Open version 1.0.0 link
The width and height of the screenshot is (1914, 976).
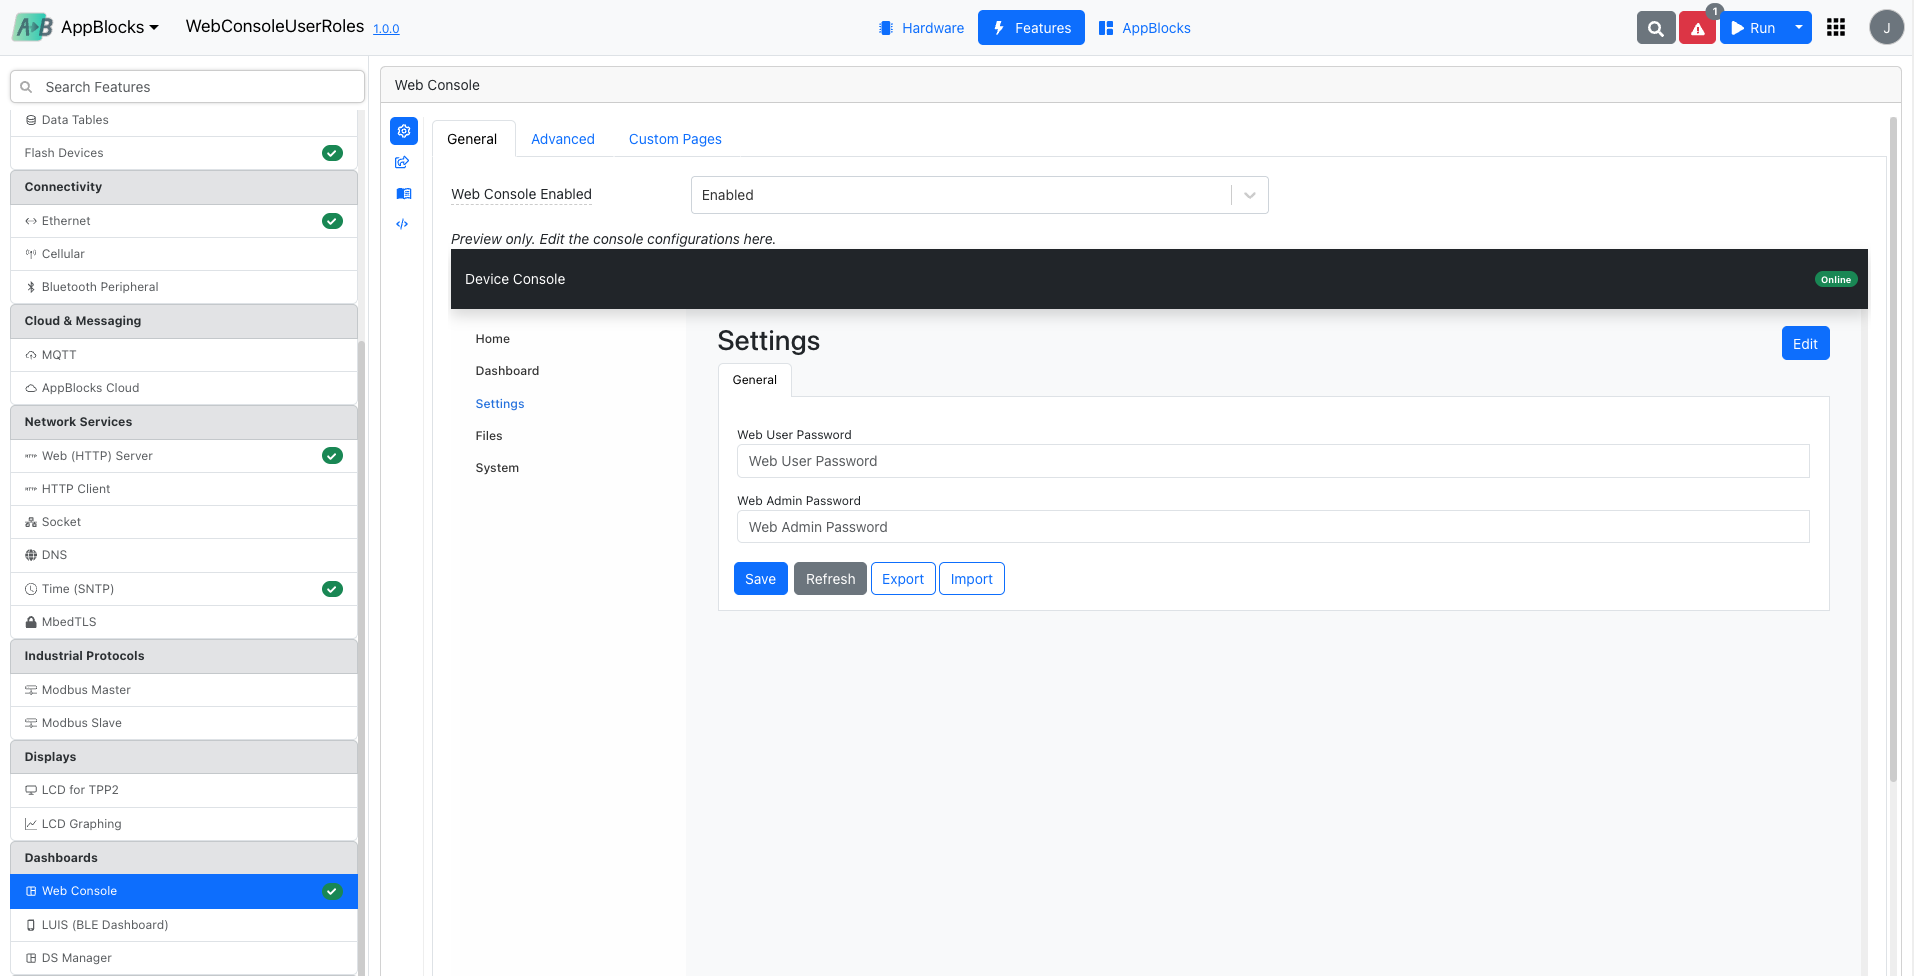coord(386,29)
